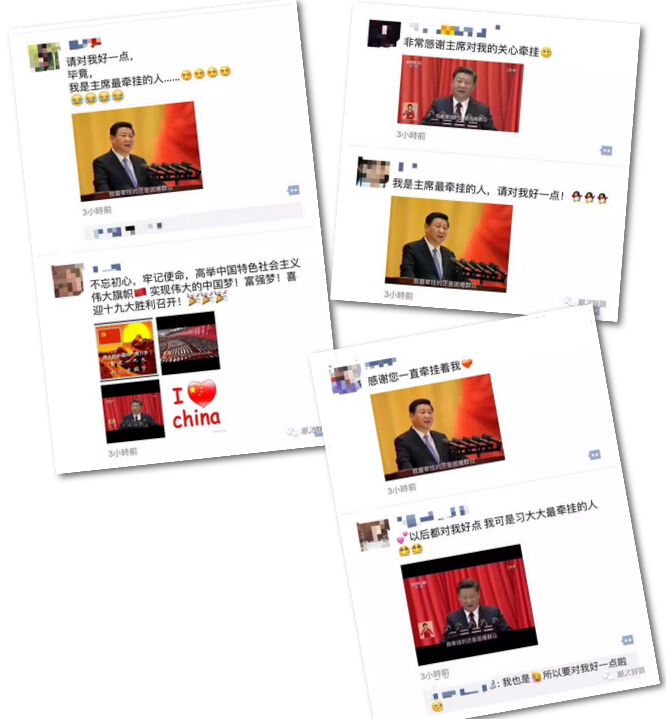Tap the comment icon beside the 感谢您一直牵挂着我 post

[x=595, y=455]
